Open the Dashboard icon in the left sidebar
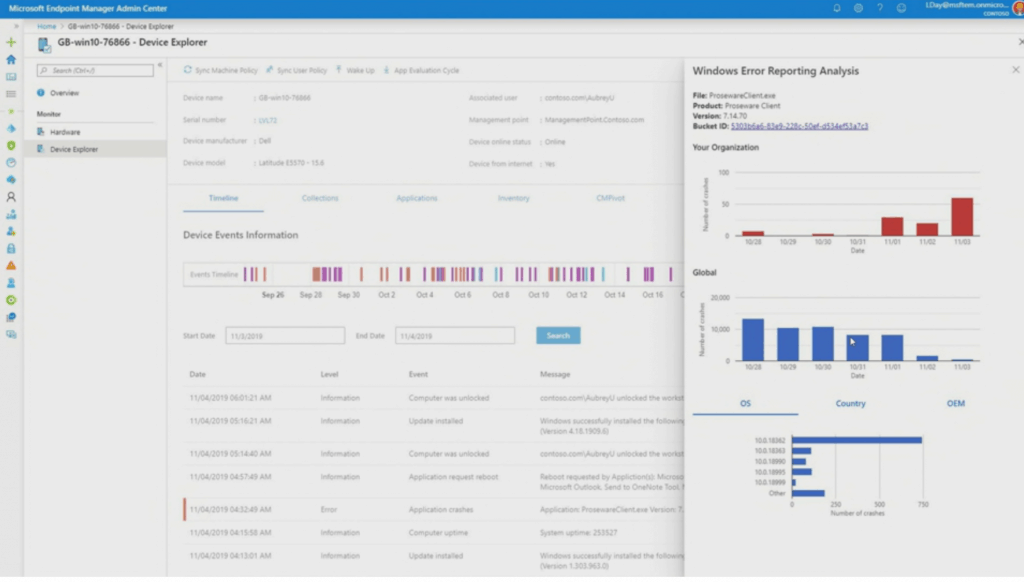1024x582 pixels. pos(11,76)
